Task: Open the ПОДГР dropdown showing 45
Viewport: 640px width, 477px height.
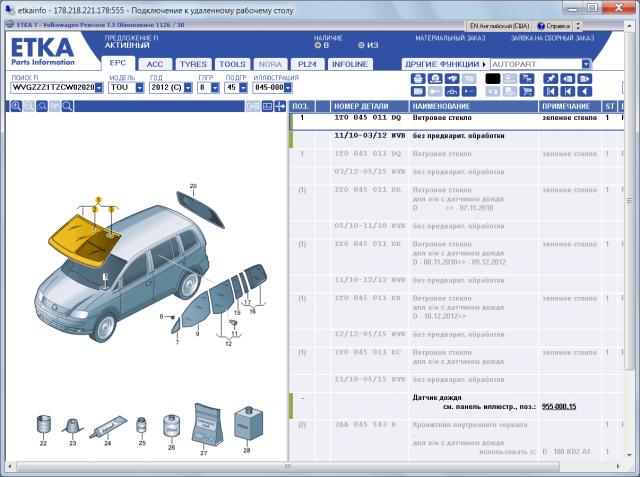Action: [243, 87]
